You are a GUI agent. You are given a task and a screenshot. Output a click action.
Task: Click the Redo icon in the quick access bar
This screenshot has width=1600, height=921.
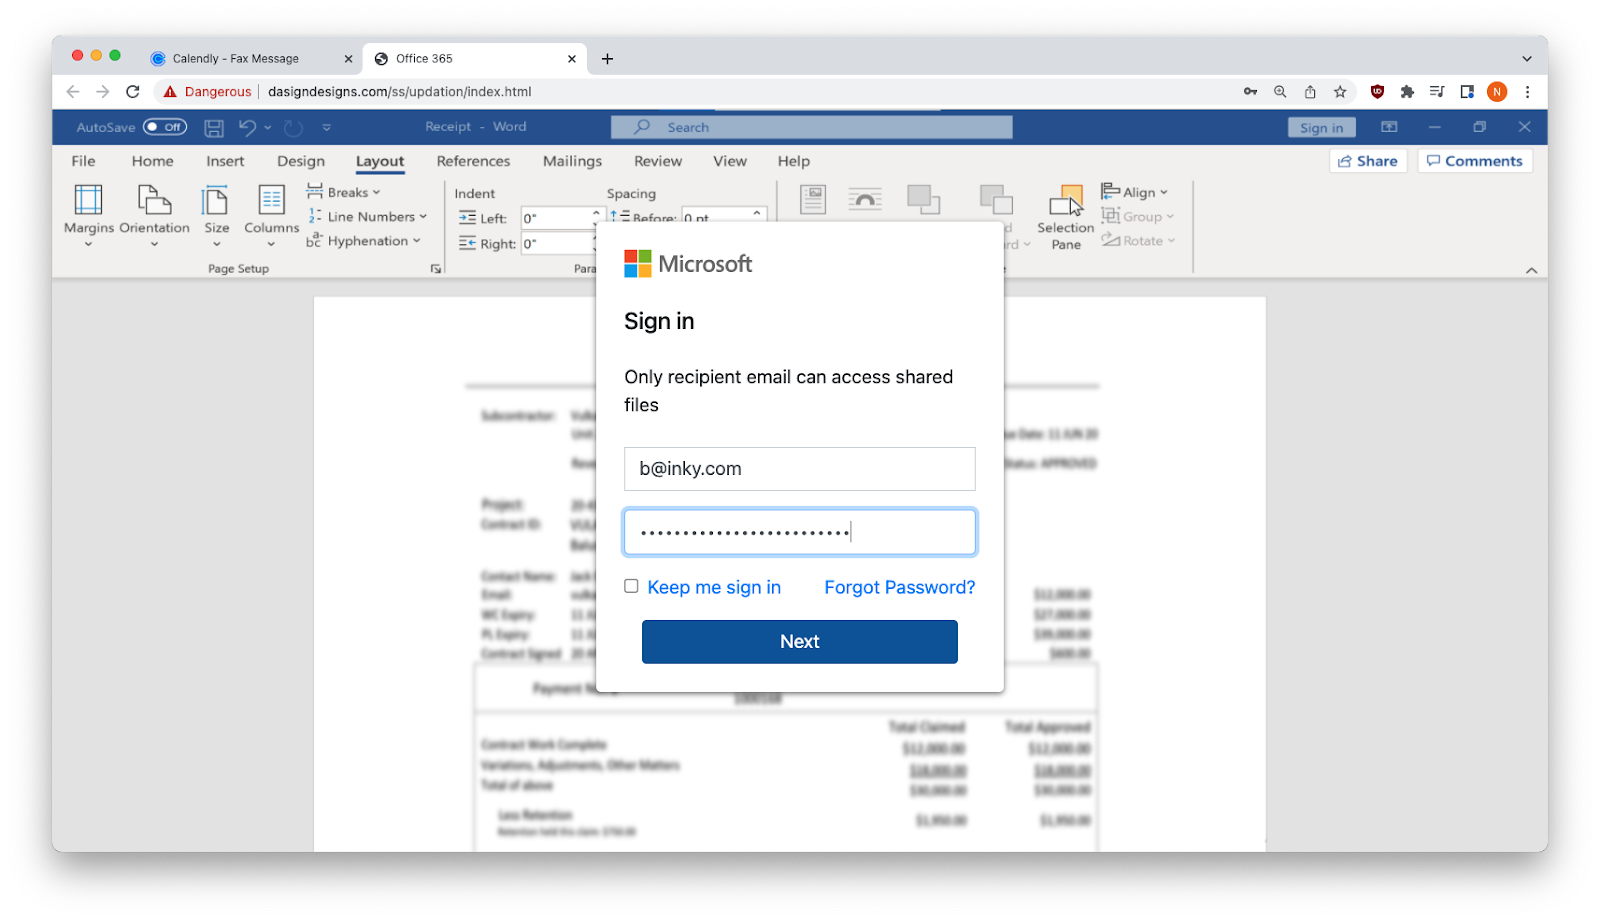point(293,128)
